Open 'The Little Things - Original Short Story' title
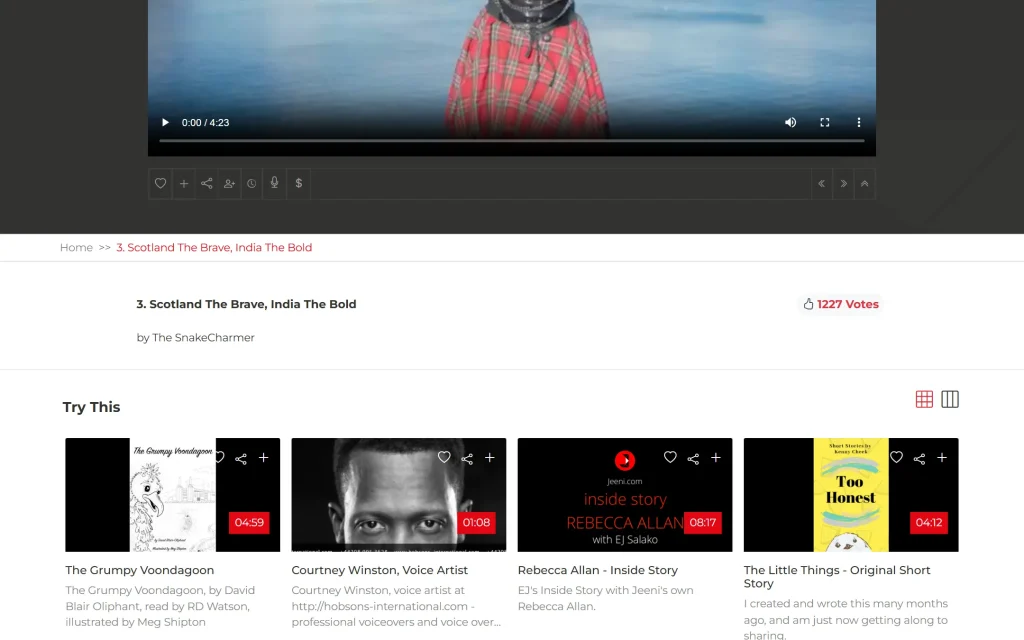The width and height of the screenshot is (1024, 640). pyautogui.click(x=837, y=577)
